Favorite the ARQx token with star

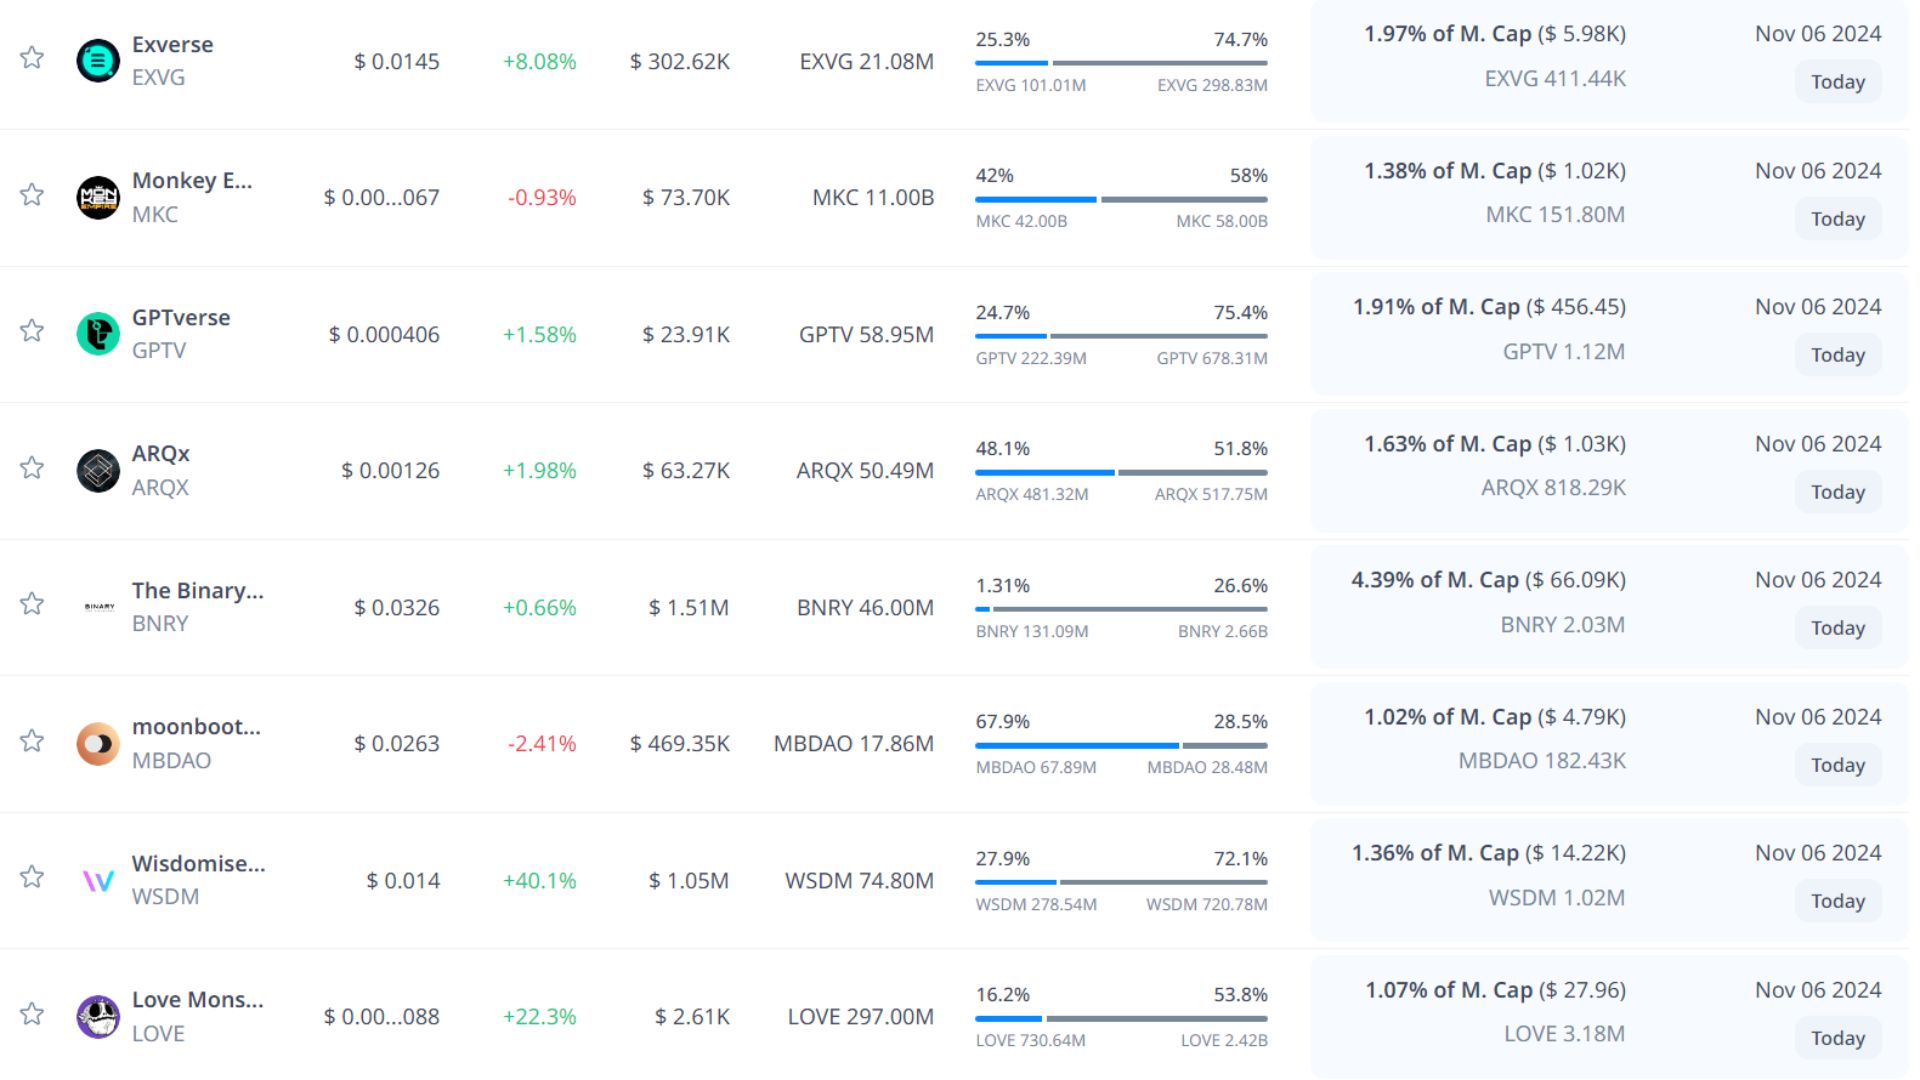[32, 468]
